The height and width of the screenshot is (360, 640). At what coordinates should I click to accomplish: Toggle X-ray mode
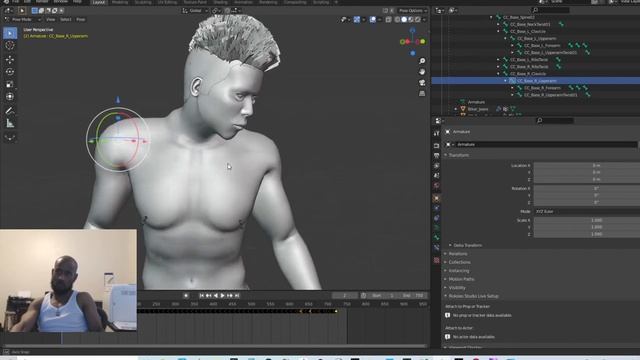(389, 19)
